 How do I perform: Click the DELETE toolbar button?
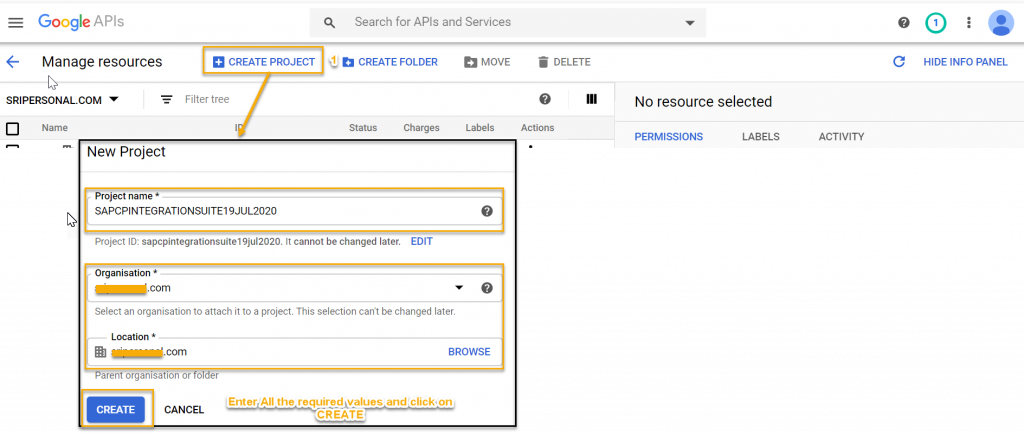[564, 62]
